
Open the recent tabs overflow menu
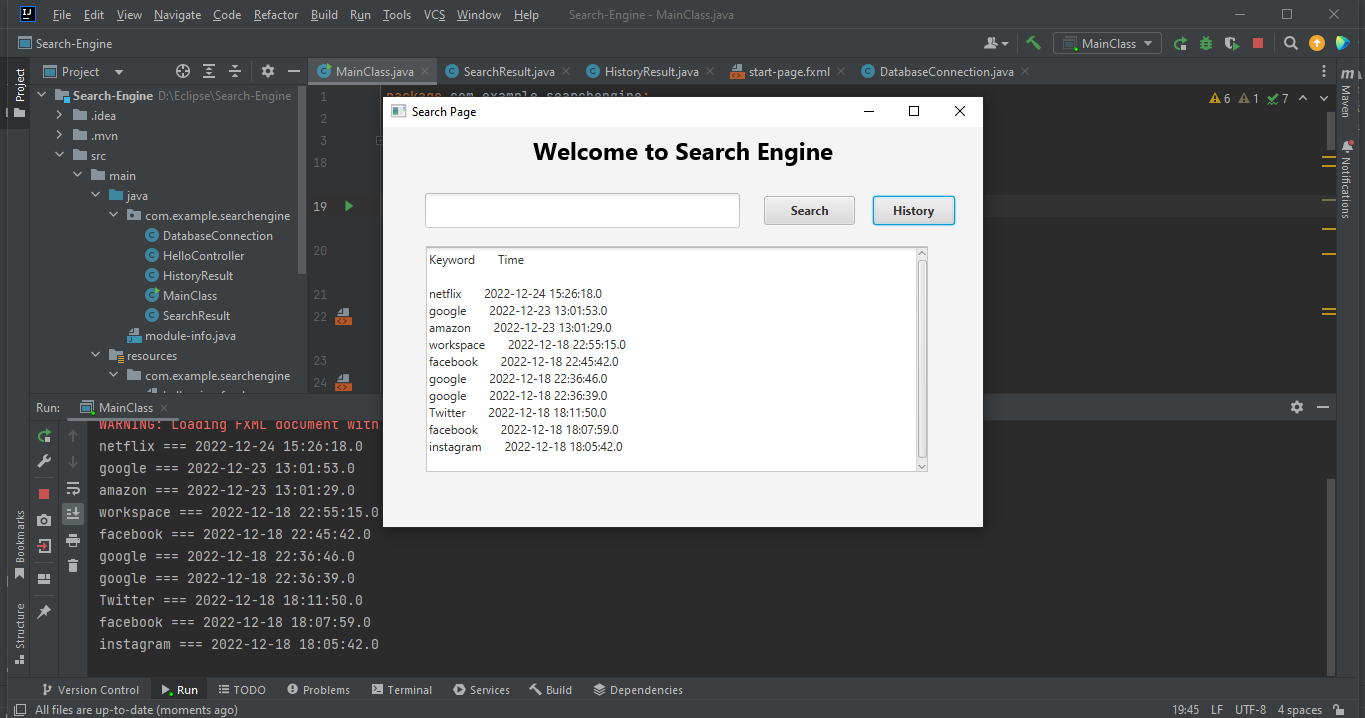pos(1325,71)
